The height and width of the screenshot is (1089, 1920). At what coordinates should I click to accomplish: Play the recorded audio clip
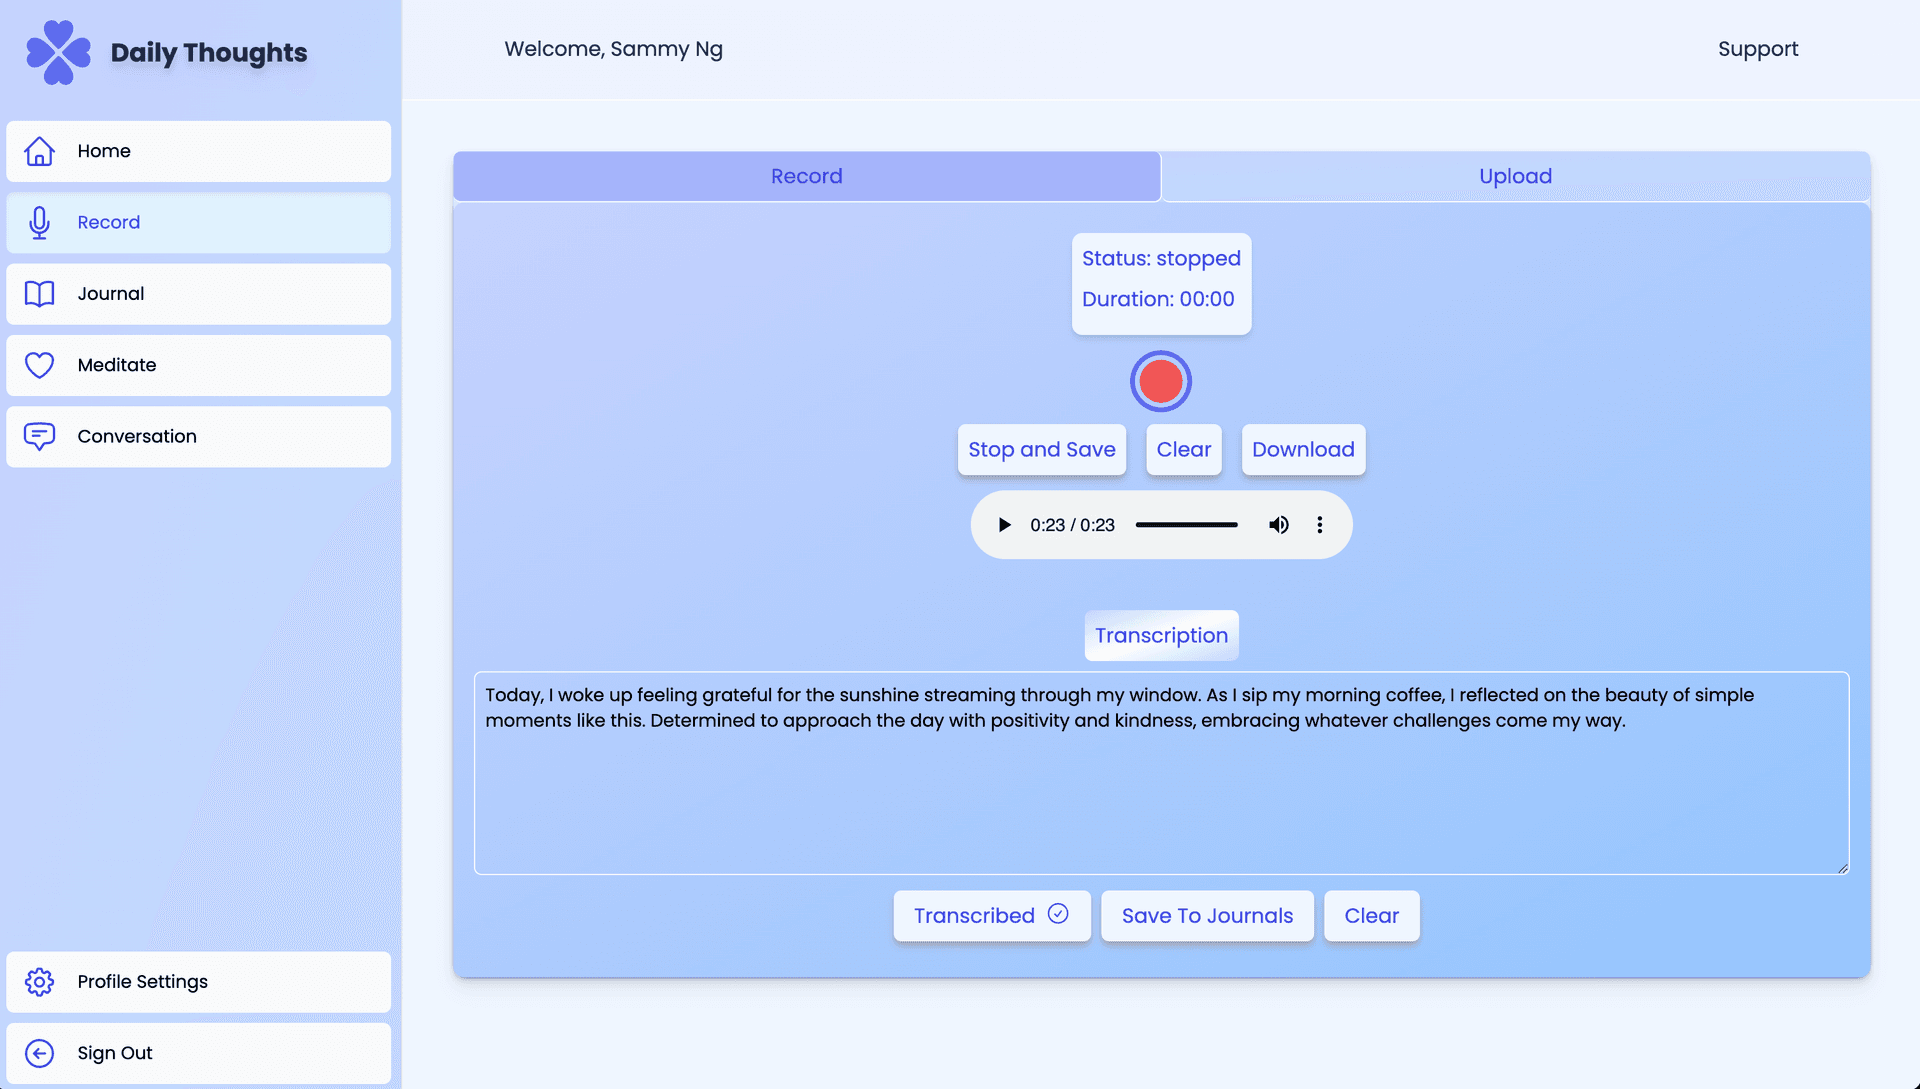(1004, 525)
